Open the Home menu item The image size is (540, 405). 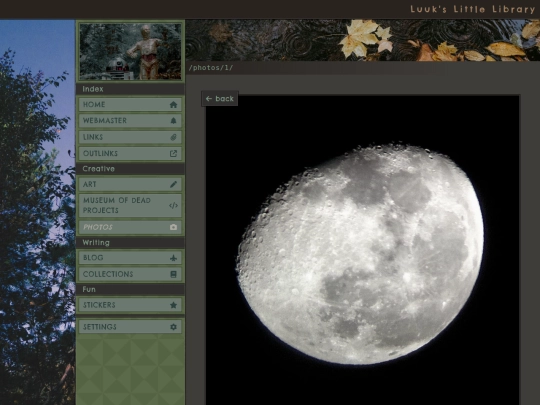(x=130, y=105)
